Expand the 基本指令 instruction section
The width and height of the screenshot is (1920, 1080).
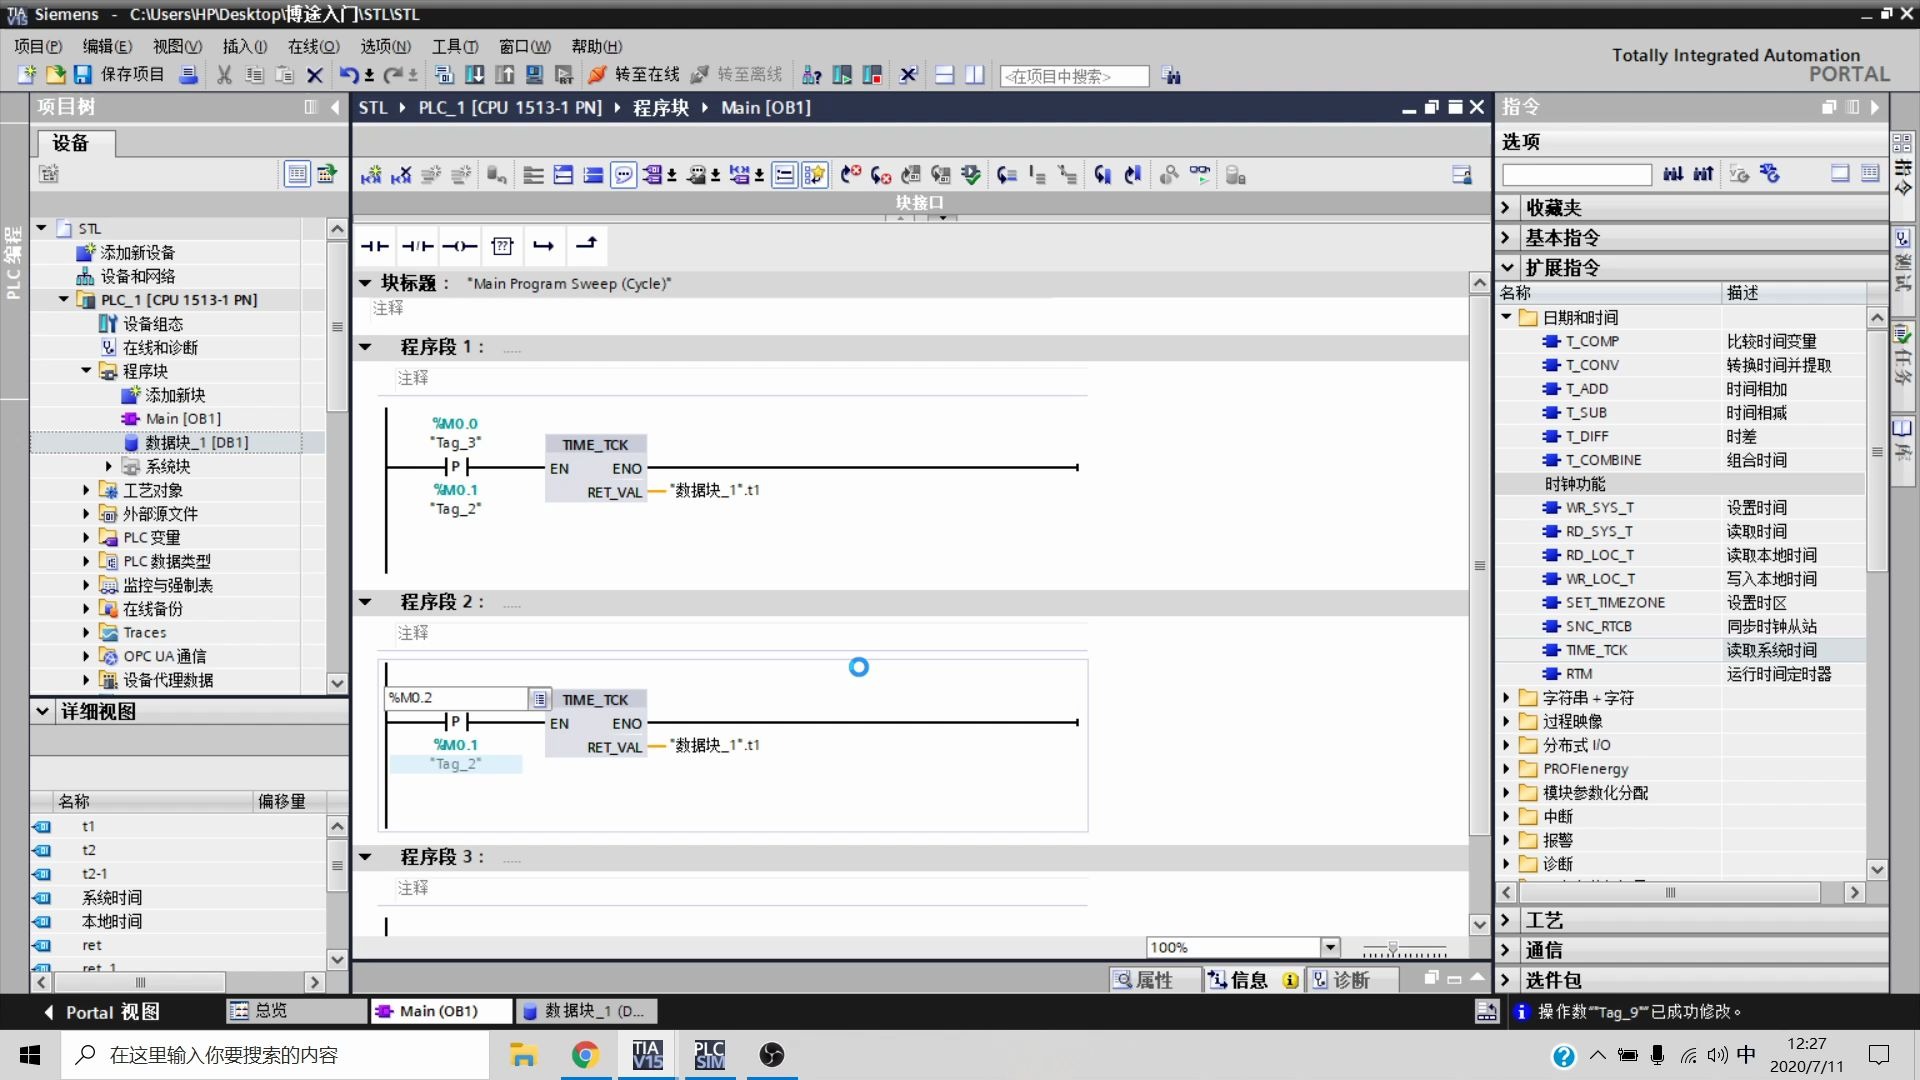pyautogui.click(x=1506, y=238)
